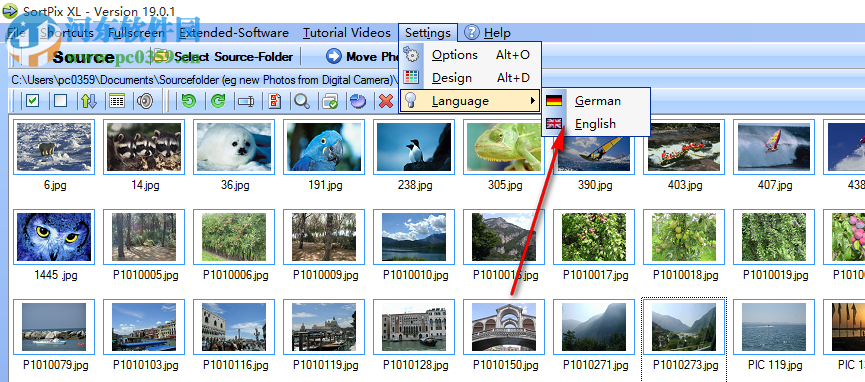Click the Select Source-Folder button

coord(223,56)
